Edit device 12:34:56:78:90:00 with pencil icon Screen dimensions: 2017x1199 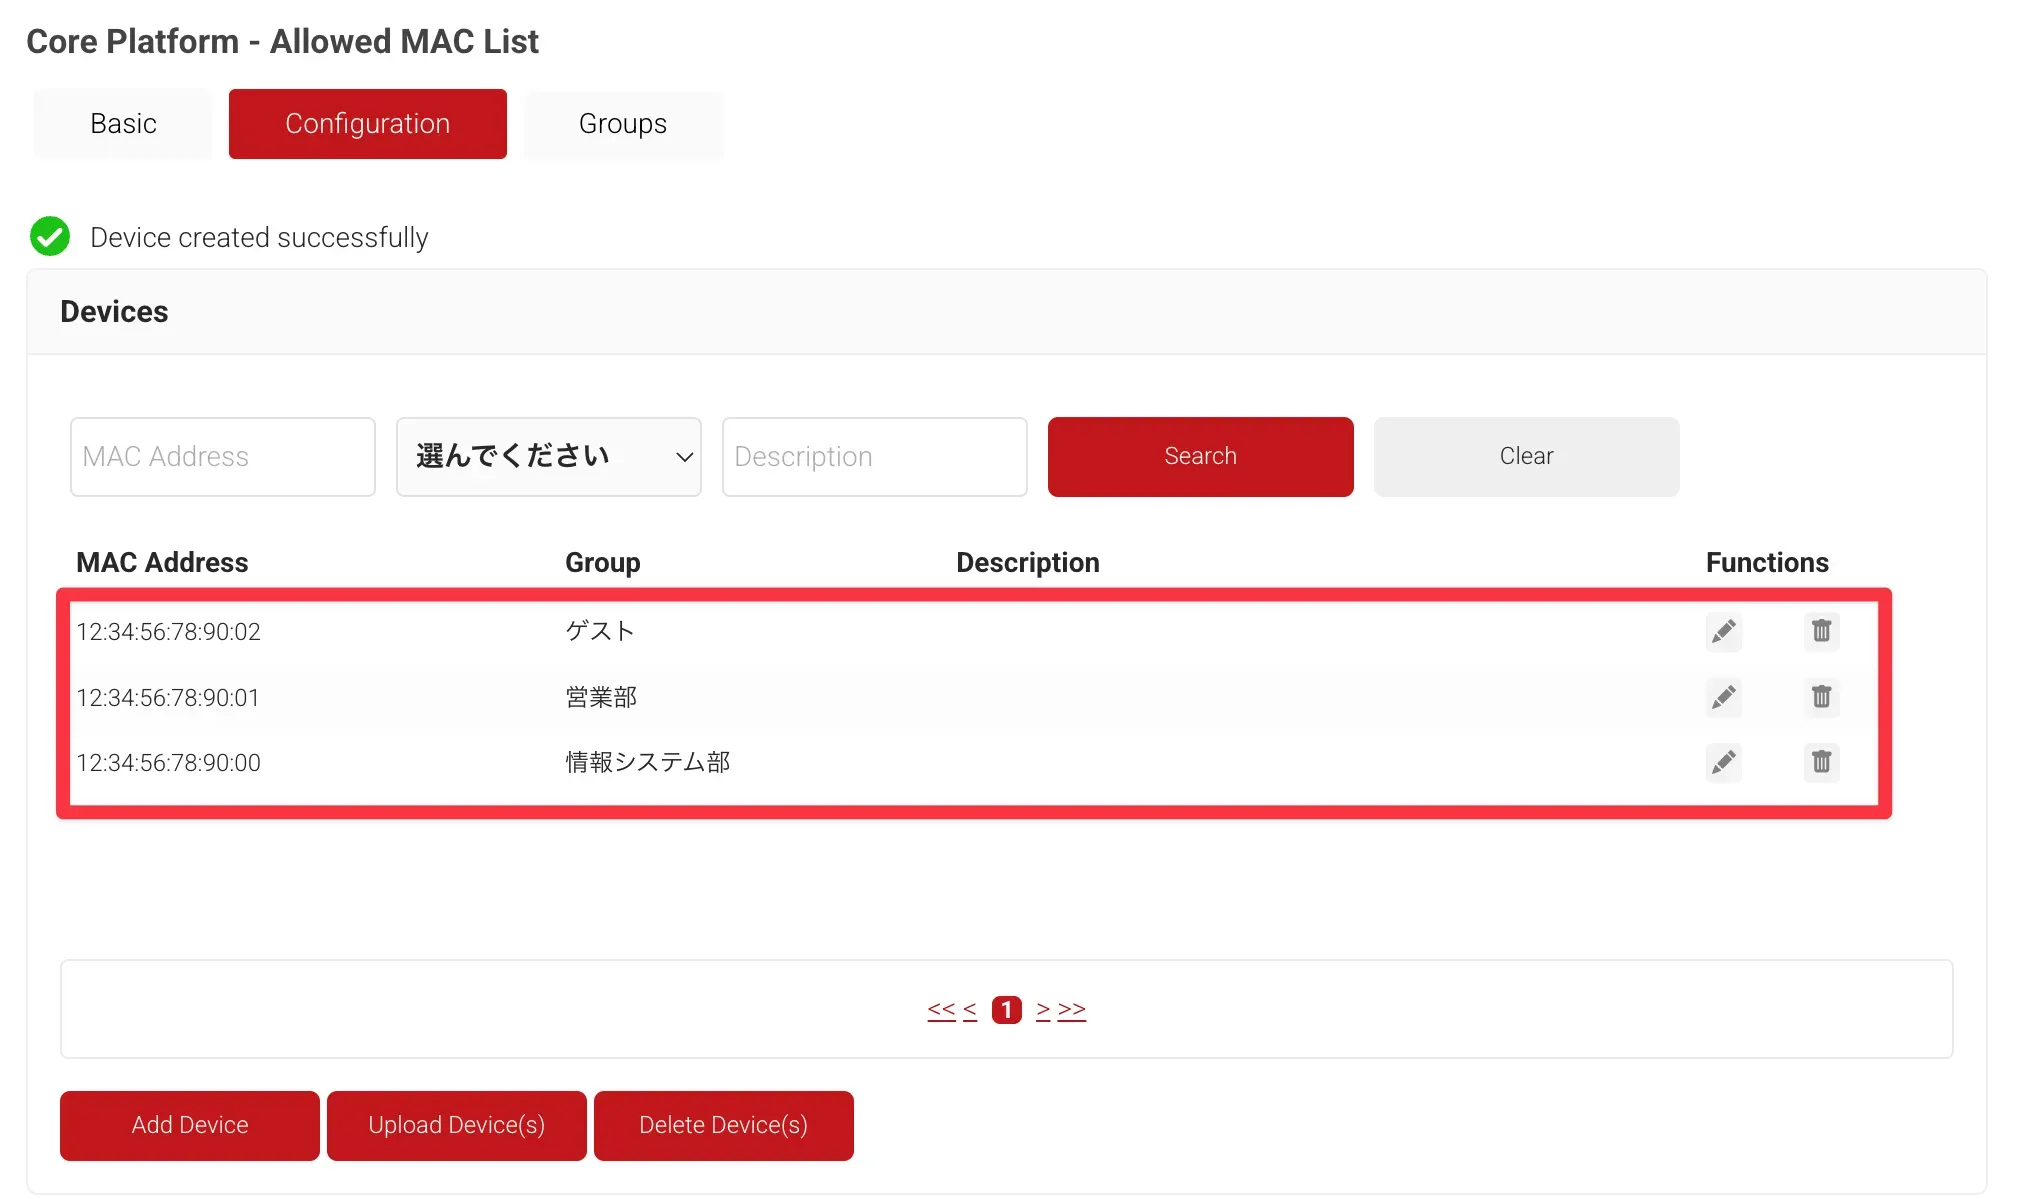[1723, 762]
